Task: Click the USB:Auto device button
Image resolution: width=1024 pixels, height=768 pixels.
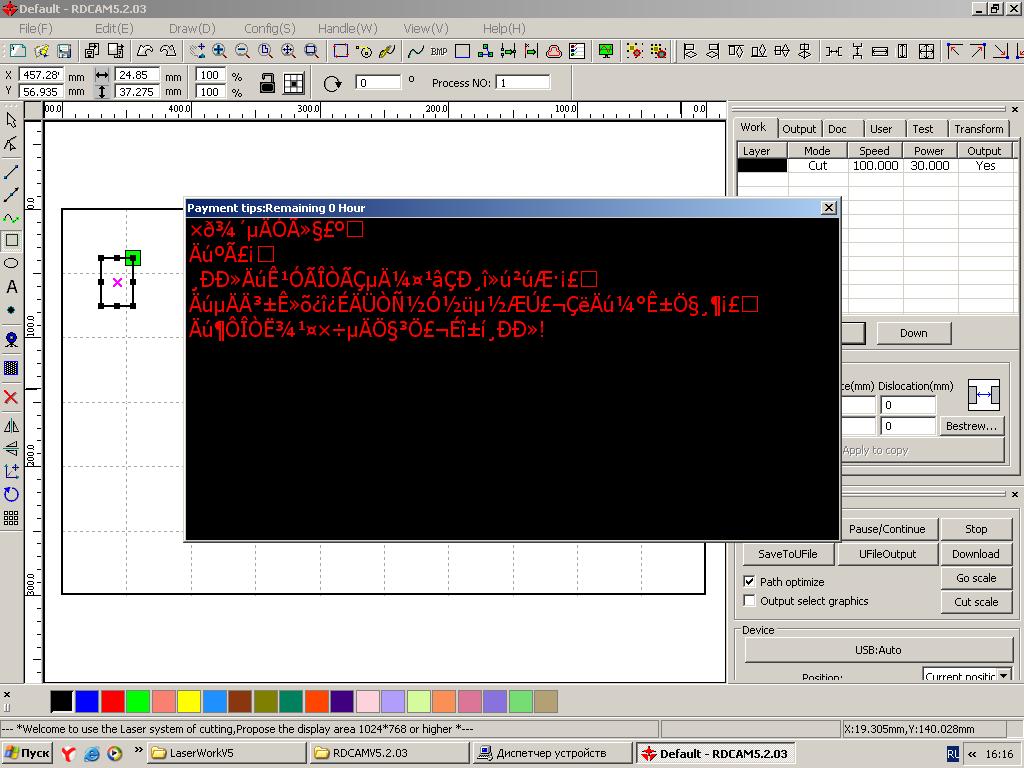Action: [877, 650]
